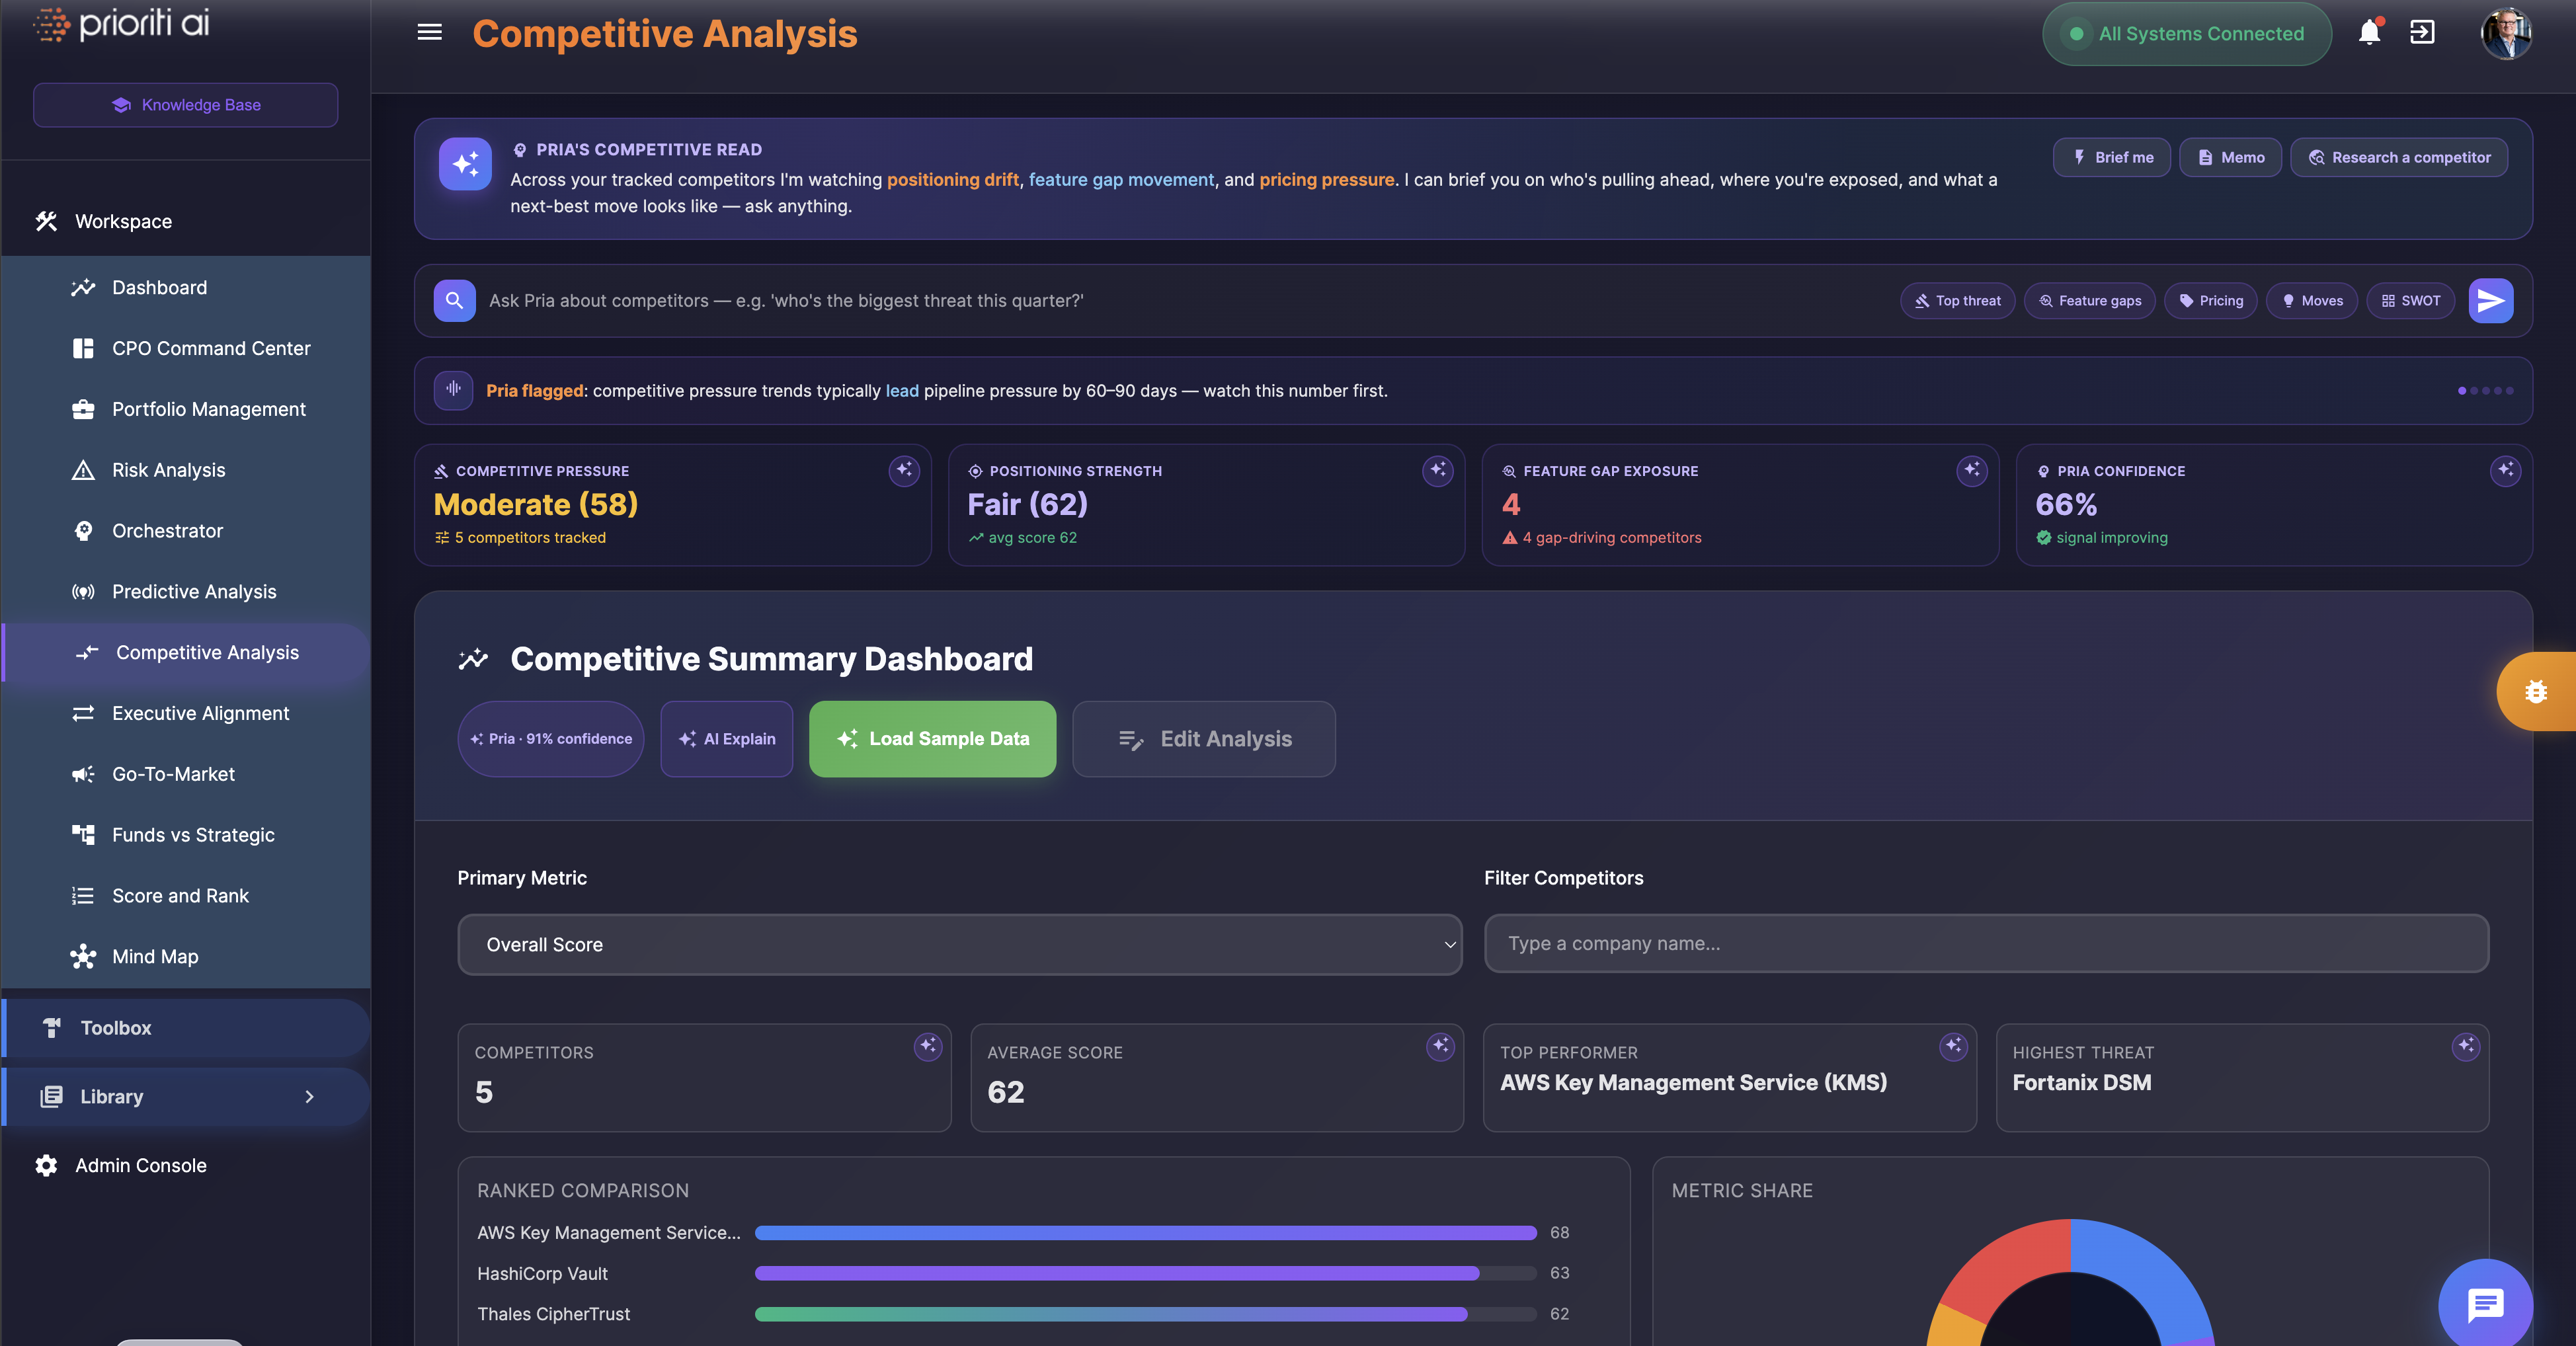Open AI sparkle on Top Performer card
2576x1346 pixels.
point(1953,1046)
